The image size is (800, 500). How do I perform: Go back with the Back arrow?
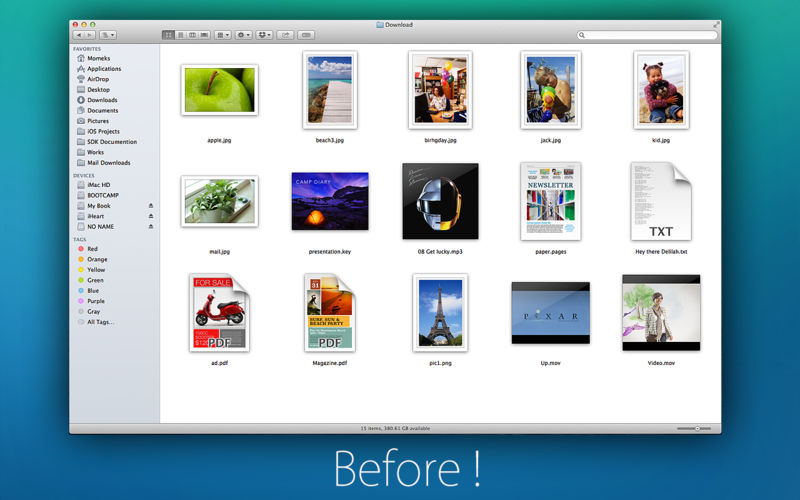pyautogui.click(x=79, y=35)
